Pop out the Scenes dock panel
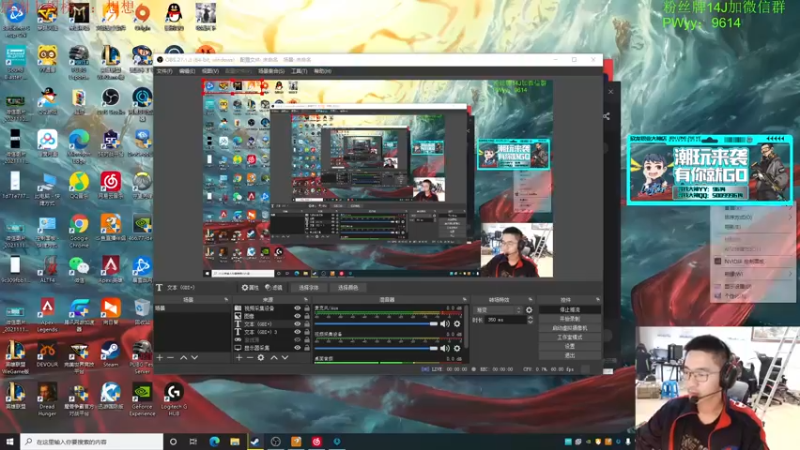 [x=226, y=299]
